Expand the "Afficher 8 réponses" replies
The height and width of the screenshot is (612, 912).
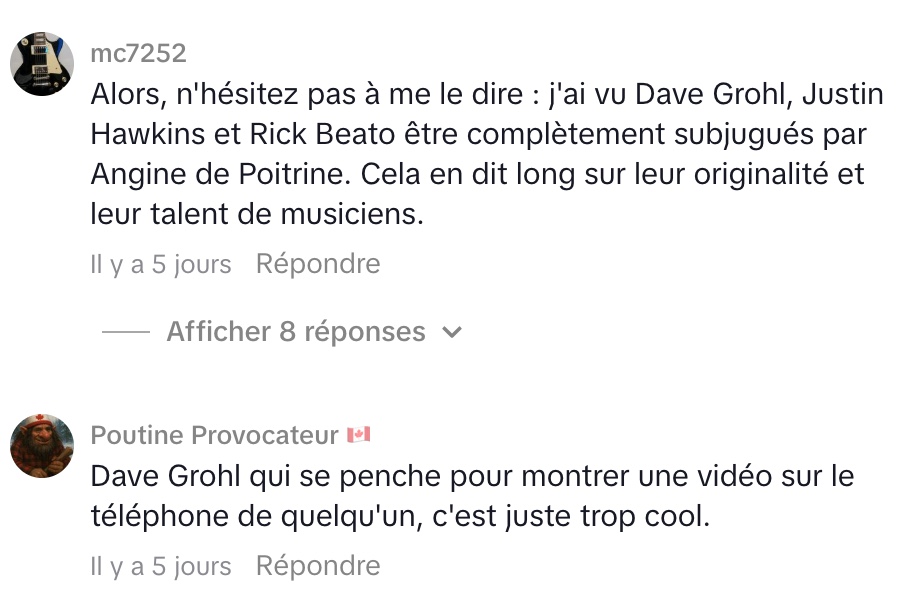click(296, 332)
